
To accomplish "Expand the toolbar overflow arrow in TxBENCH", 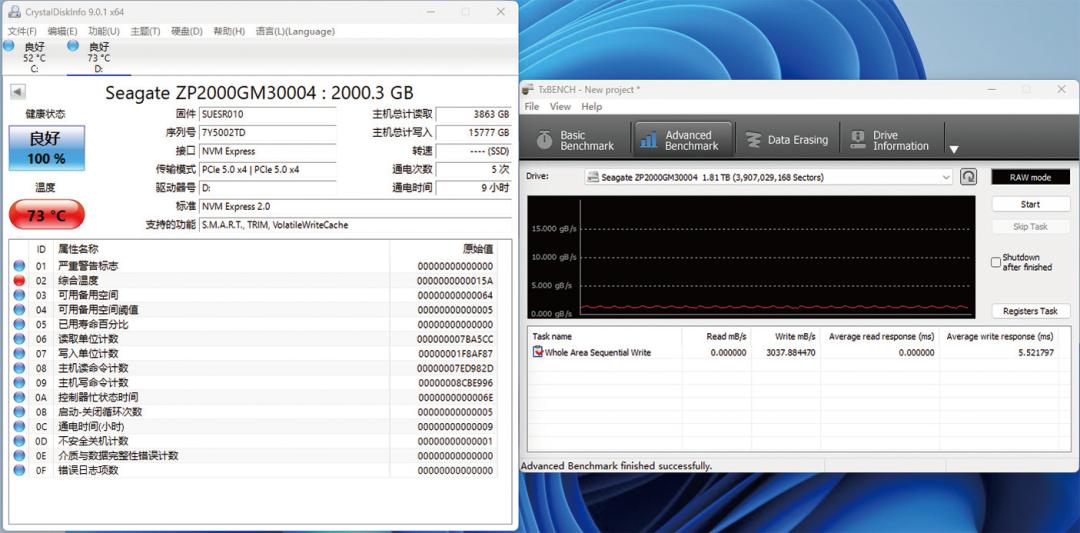I will (x=954, y=149).
